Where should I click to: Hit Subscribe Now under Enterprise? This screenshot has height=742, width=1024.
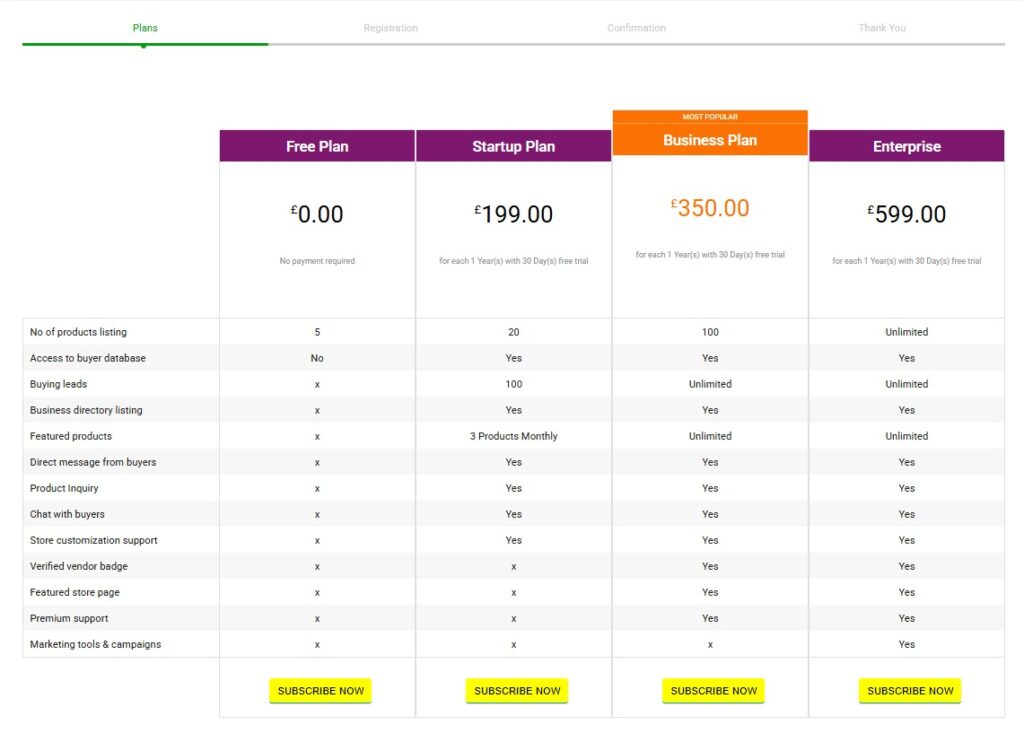910,691
